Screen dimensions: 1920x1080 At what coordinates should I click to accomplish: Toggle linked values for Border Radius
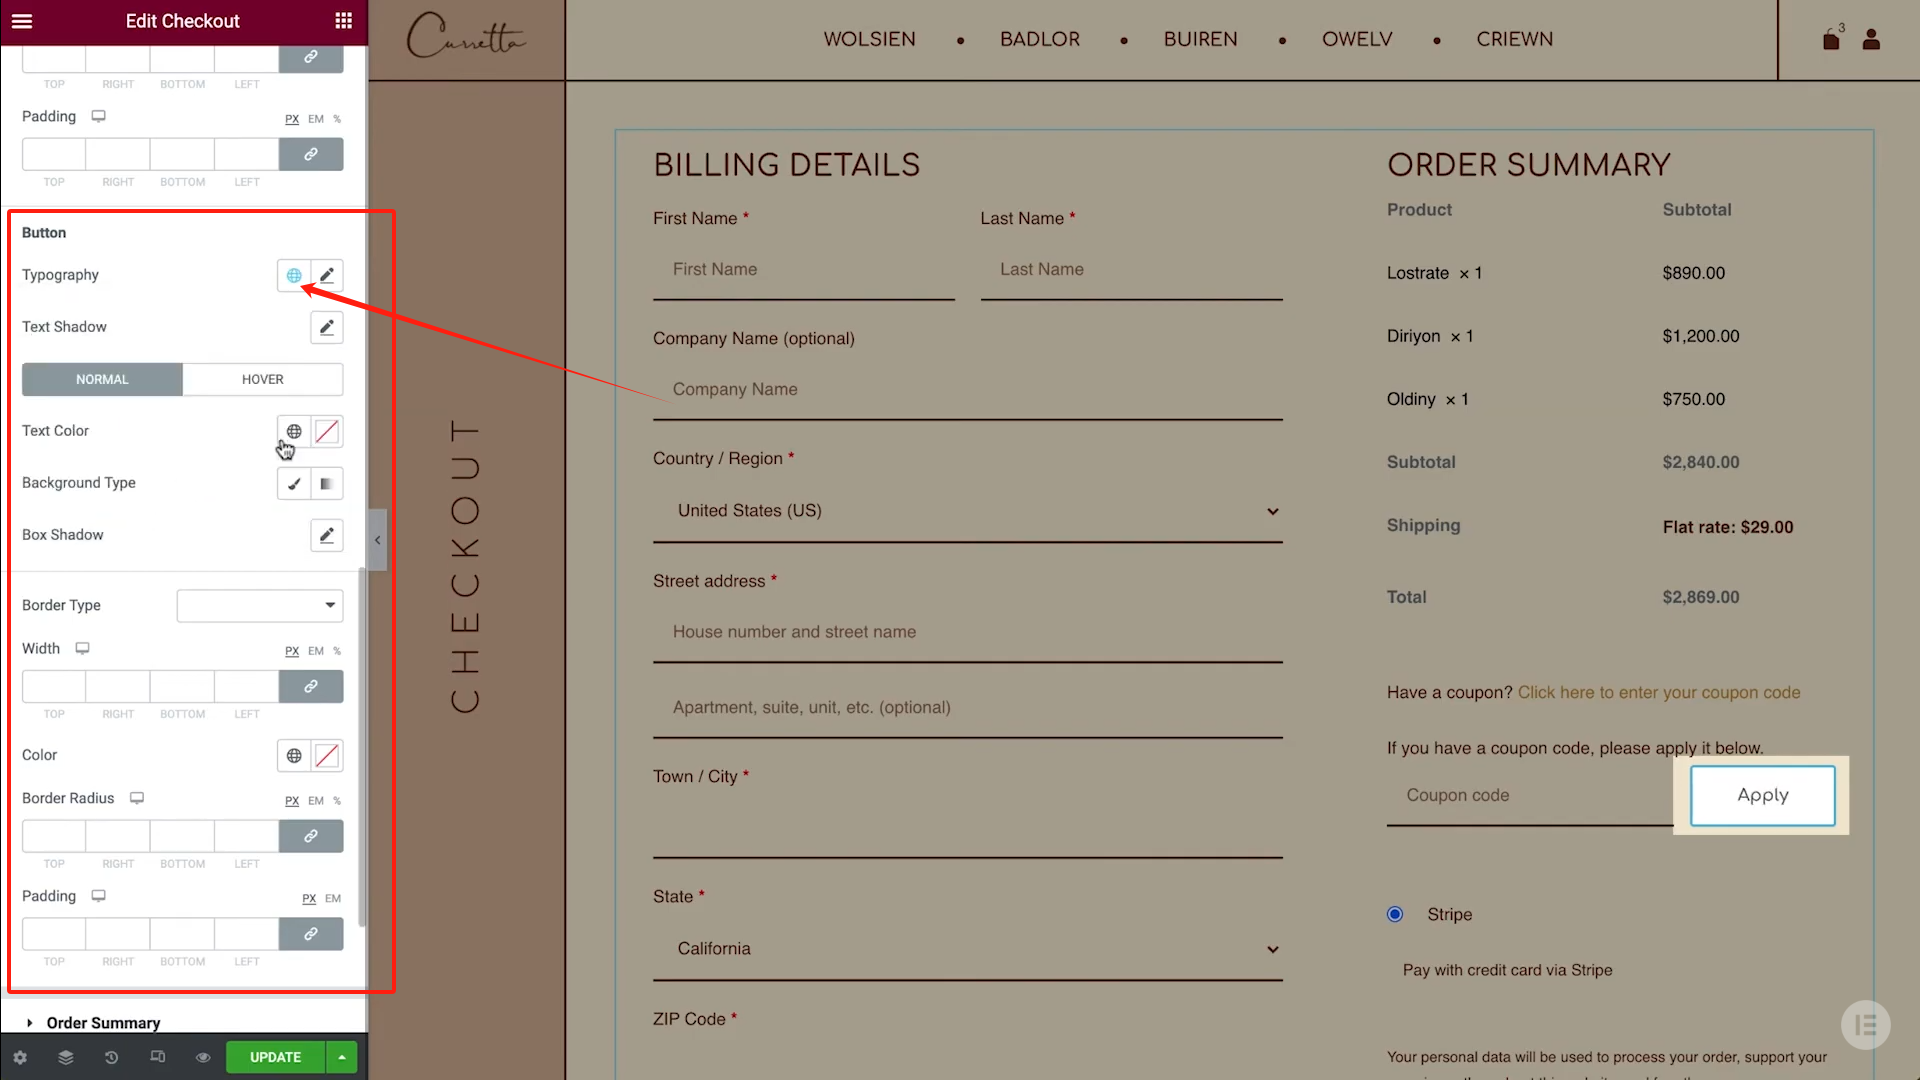[x=310, y=836]
